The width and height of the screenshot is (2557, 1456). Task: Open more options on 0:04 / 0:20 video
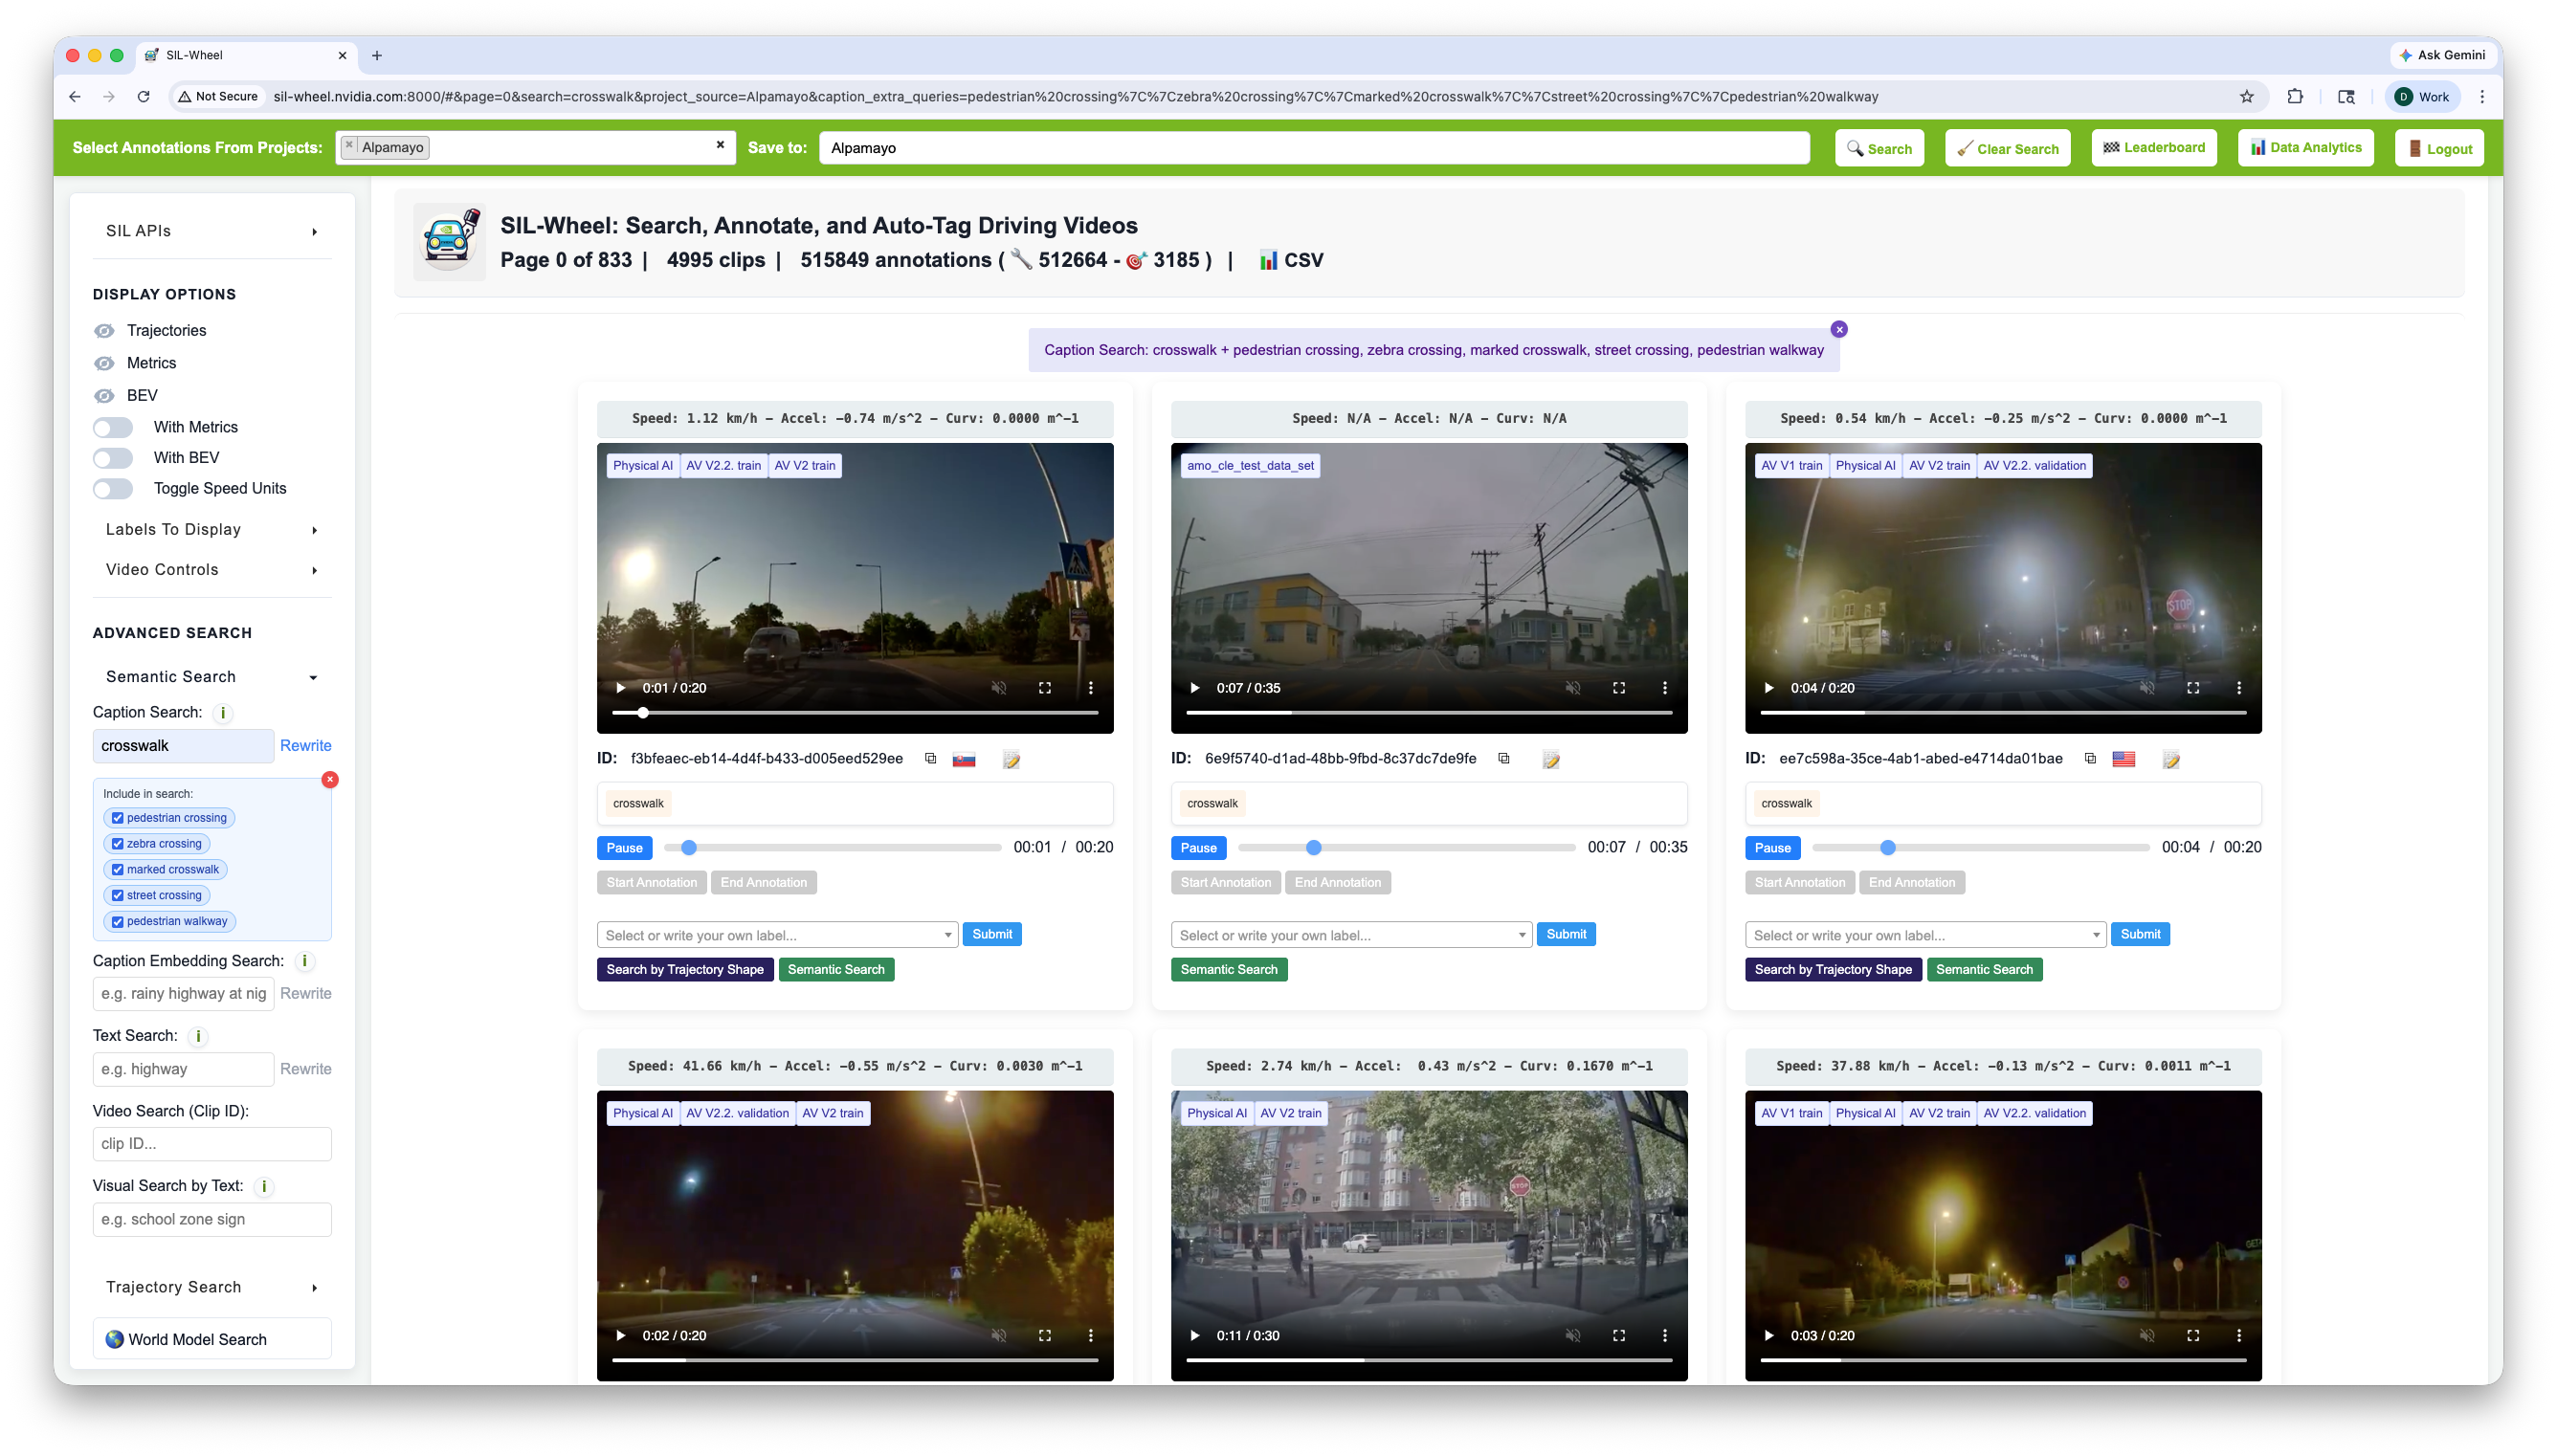(x=2239, y=688)
